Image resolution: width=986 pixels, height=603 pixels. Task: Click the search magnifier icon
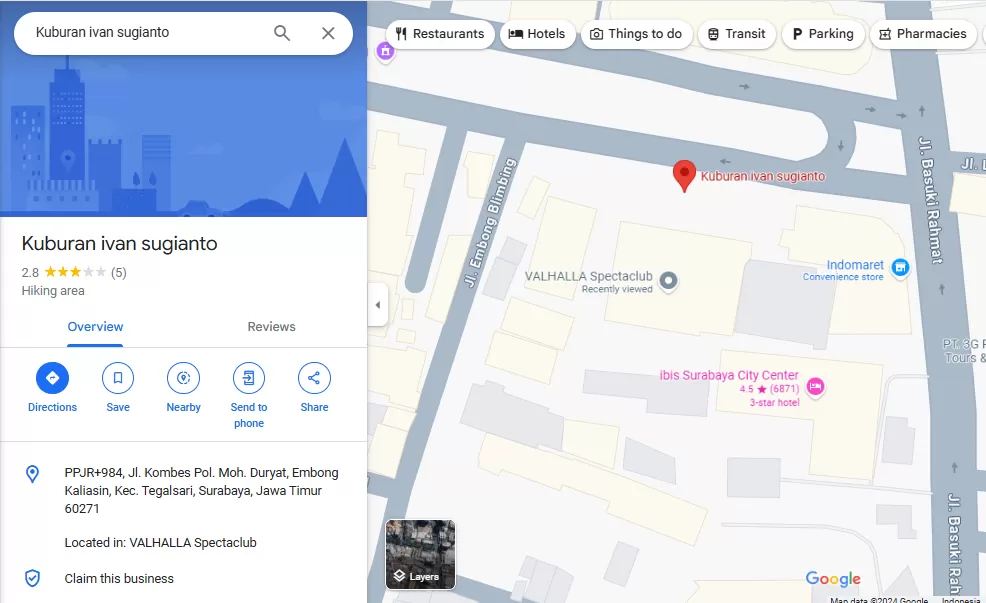(282, 33)
